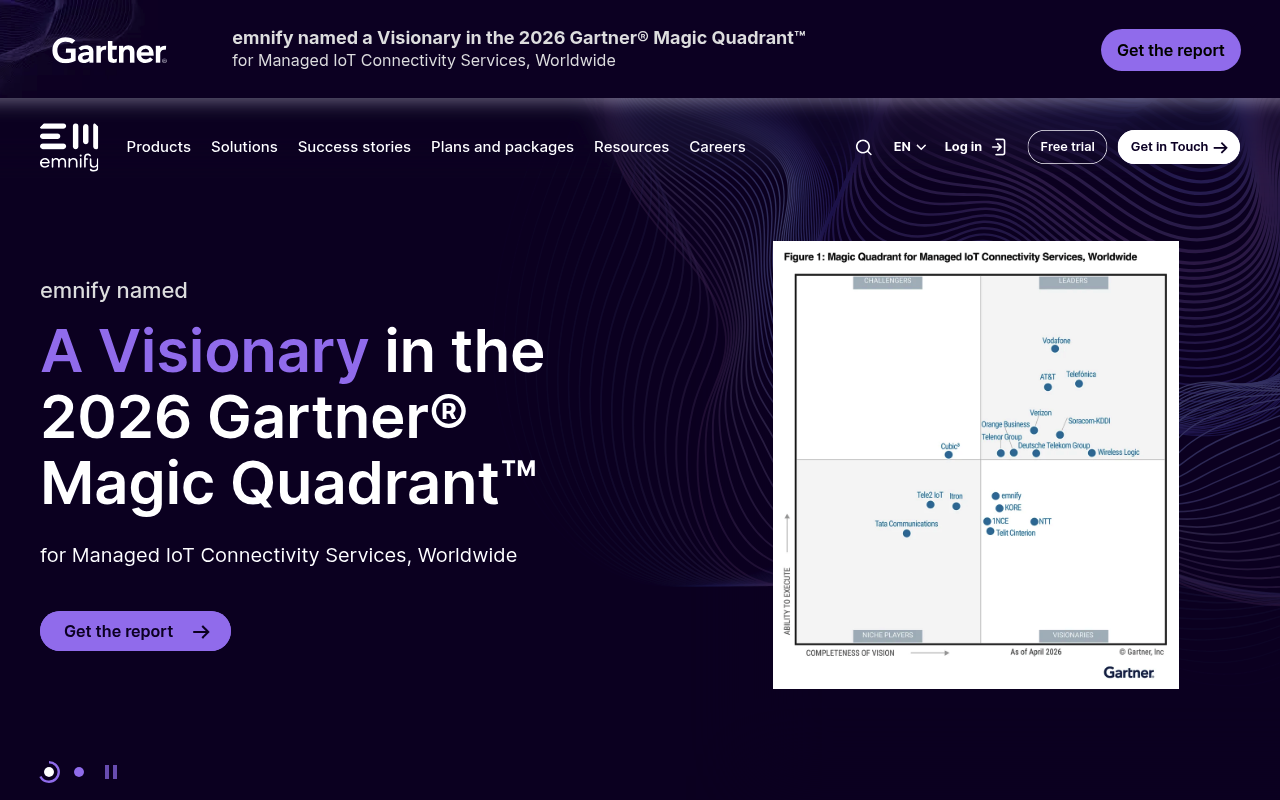
Task: Click the "As of April 2026" chart caption
Action: [x=1036, y=652]
